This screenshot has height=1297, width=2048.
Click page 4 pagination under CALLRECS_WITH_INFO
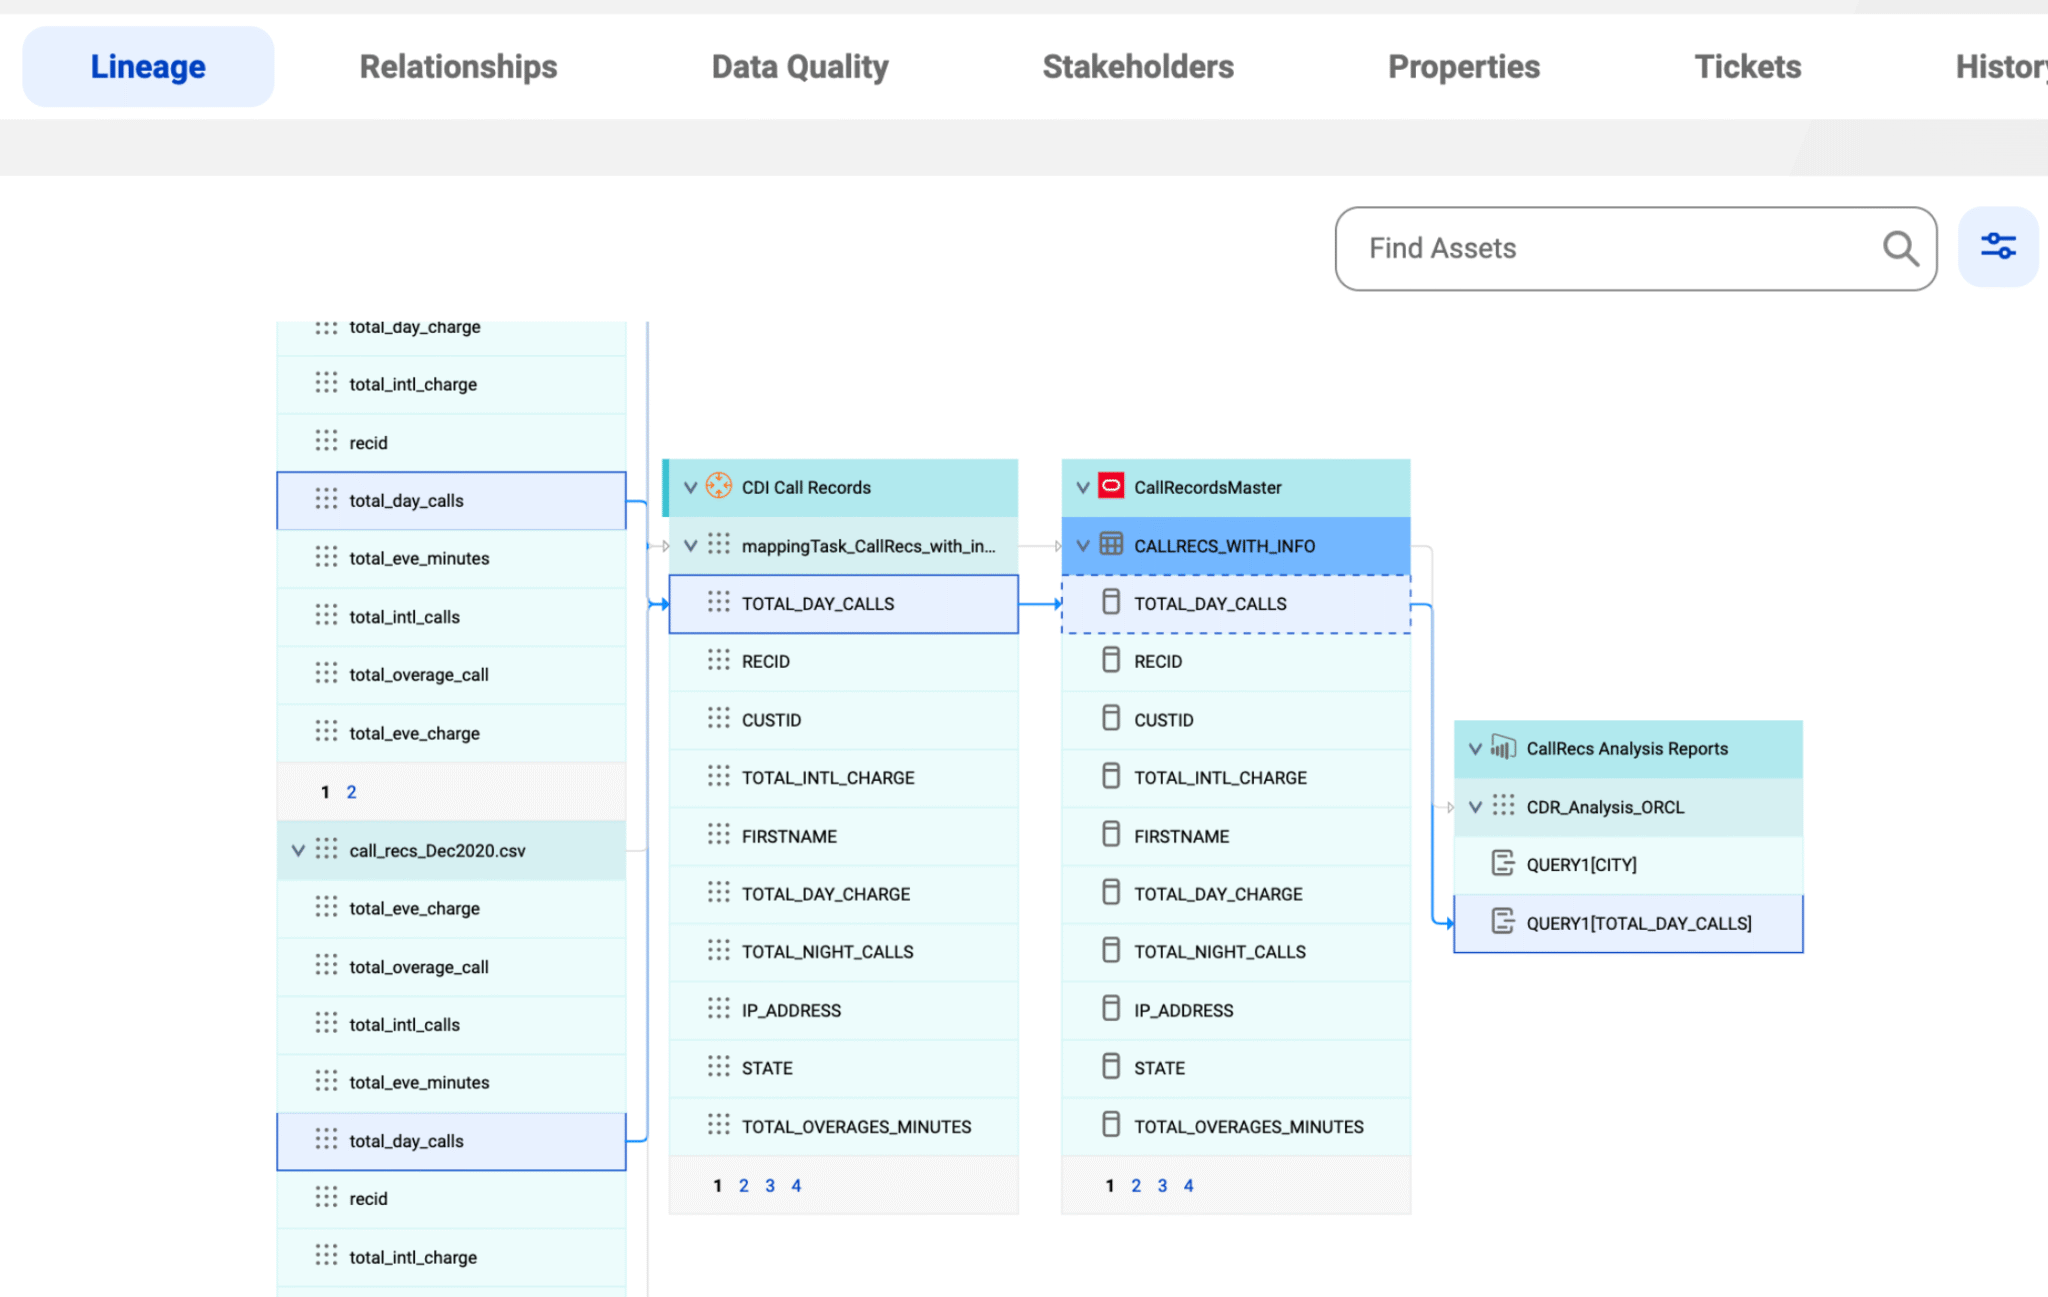coord(1188,1185)
